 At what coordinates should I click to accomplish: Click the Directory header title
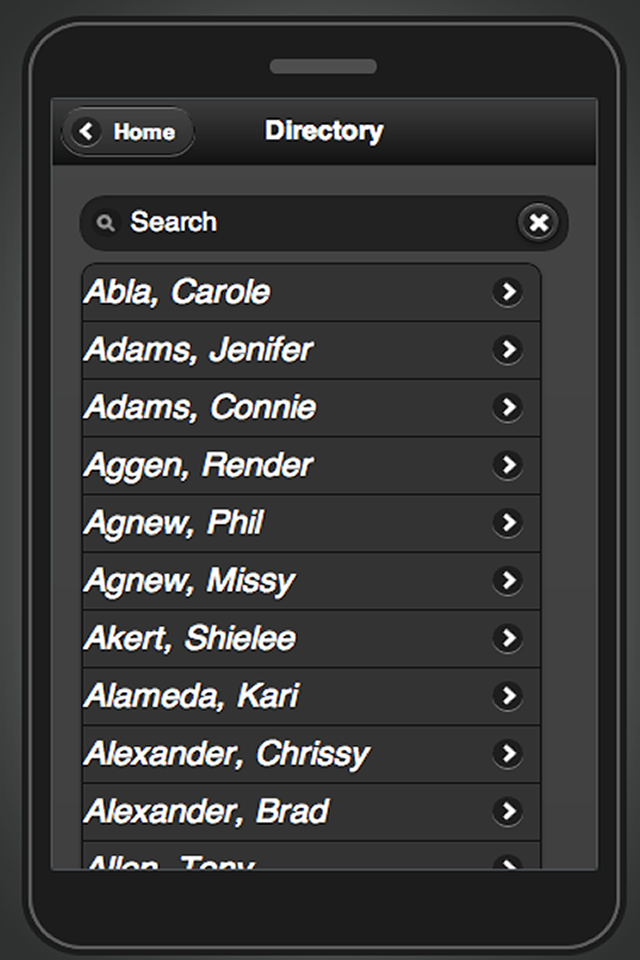pos(324,131)
